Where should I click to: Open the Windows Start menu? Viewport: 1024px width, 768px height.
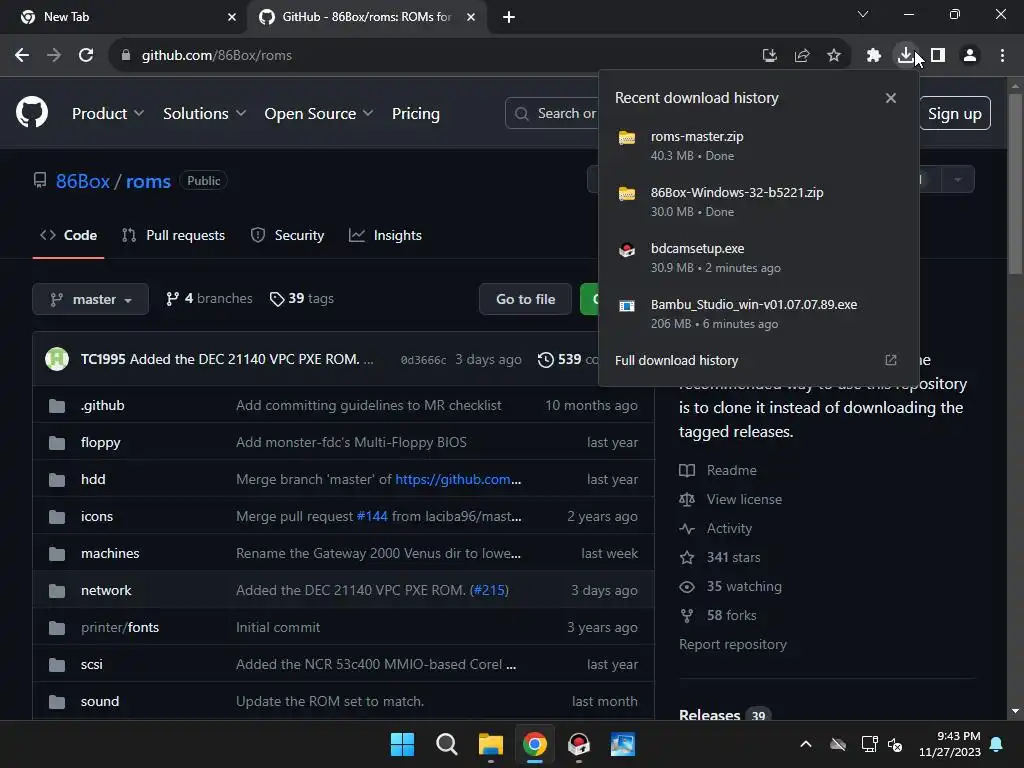402,744
